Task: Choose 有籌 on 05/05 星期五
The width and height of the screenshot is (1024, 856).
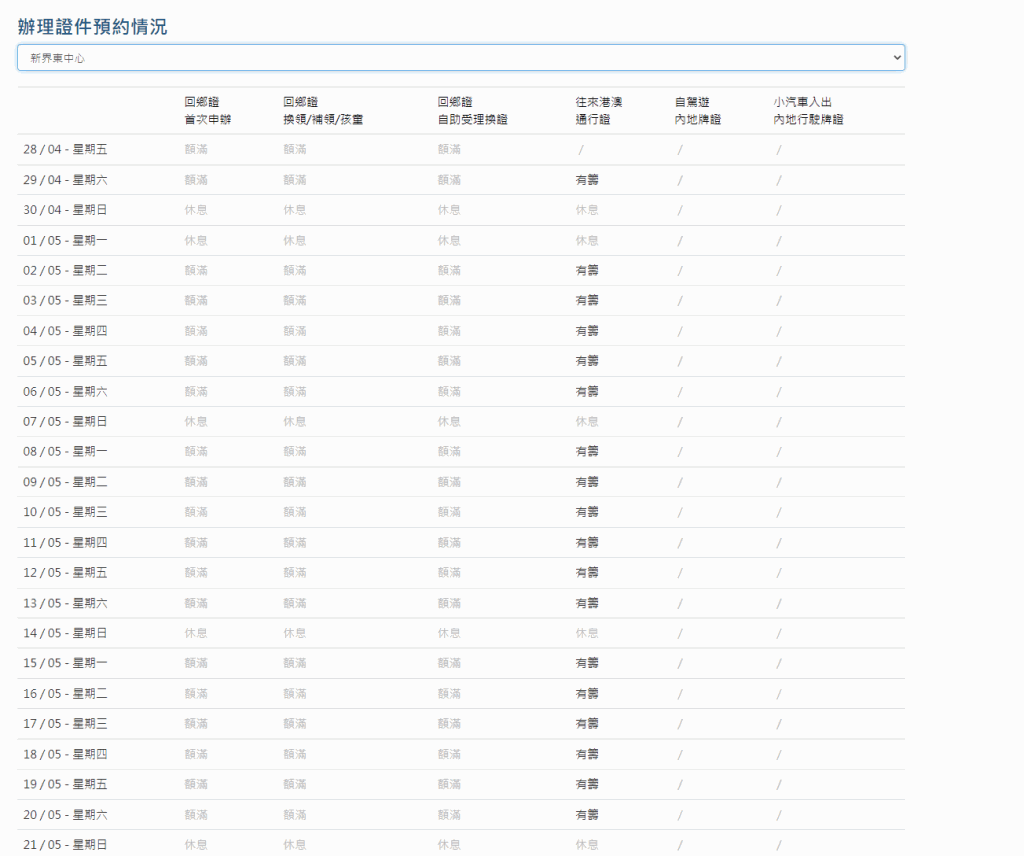Action: coord(587,361)
